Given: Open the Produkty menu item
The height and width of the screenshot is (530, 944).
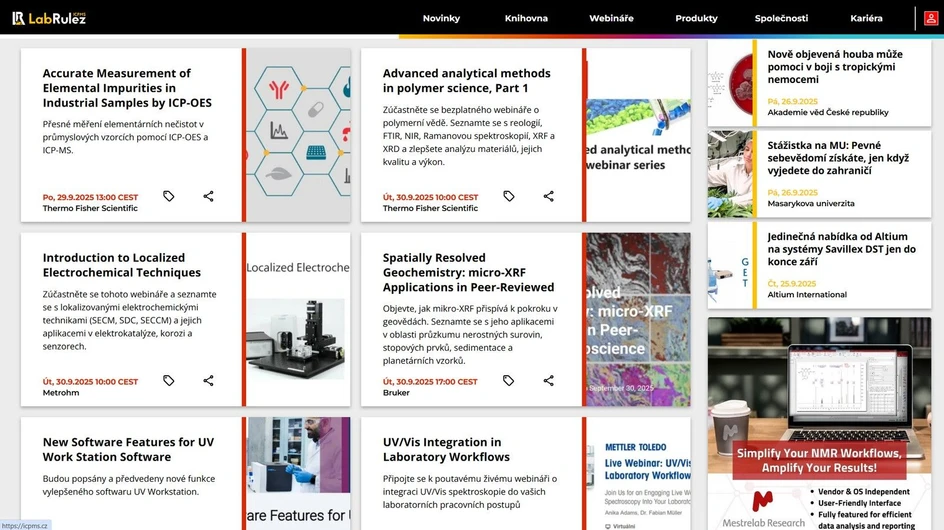Looking at the screenshot, I should coord(697,18).
